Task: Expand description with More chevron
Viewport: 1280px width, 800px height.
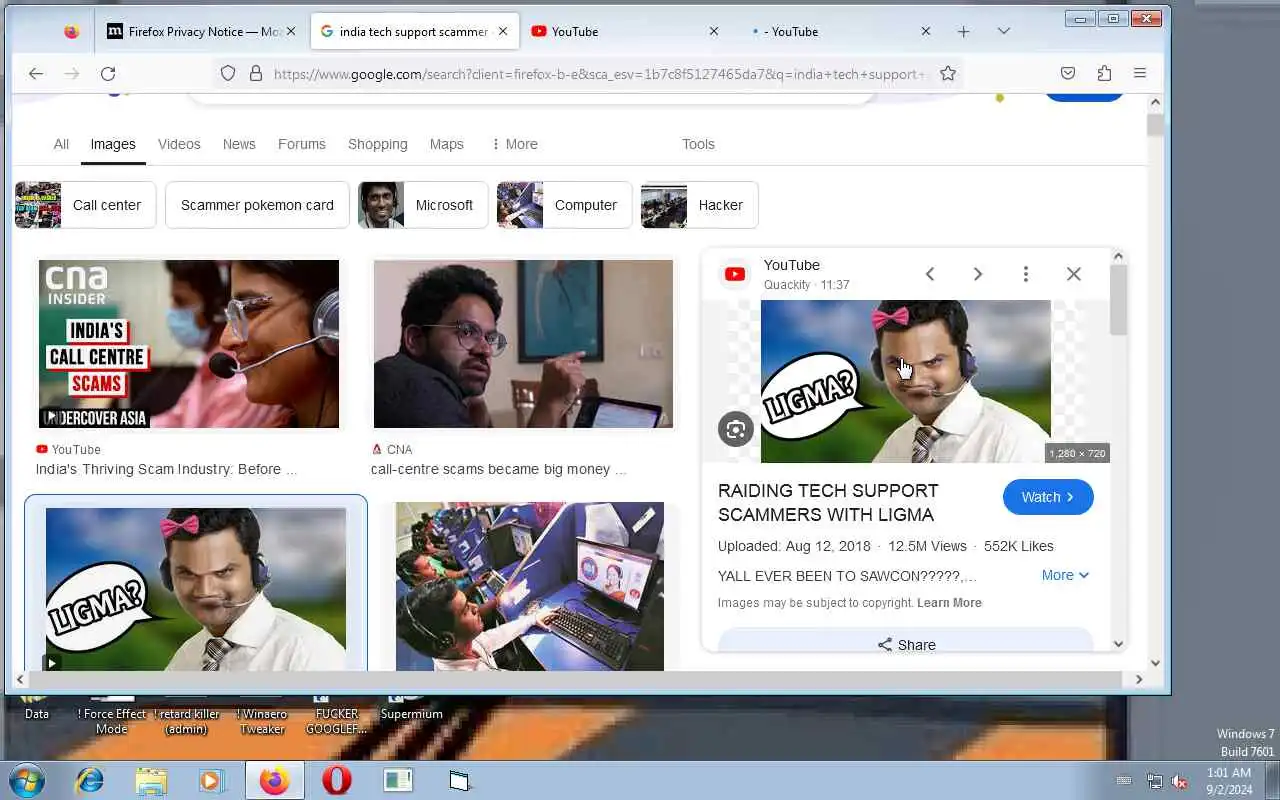Action: (x=1065, y=575)
